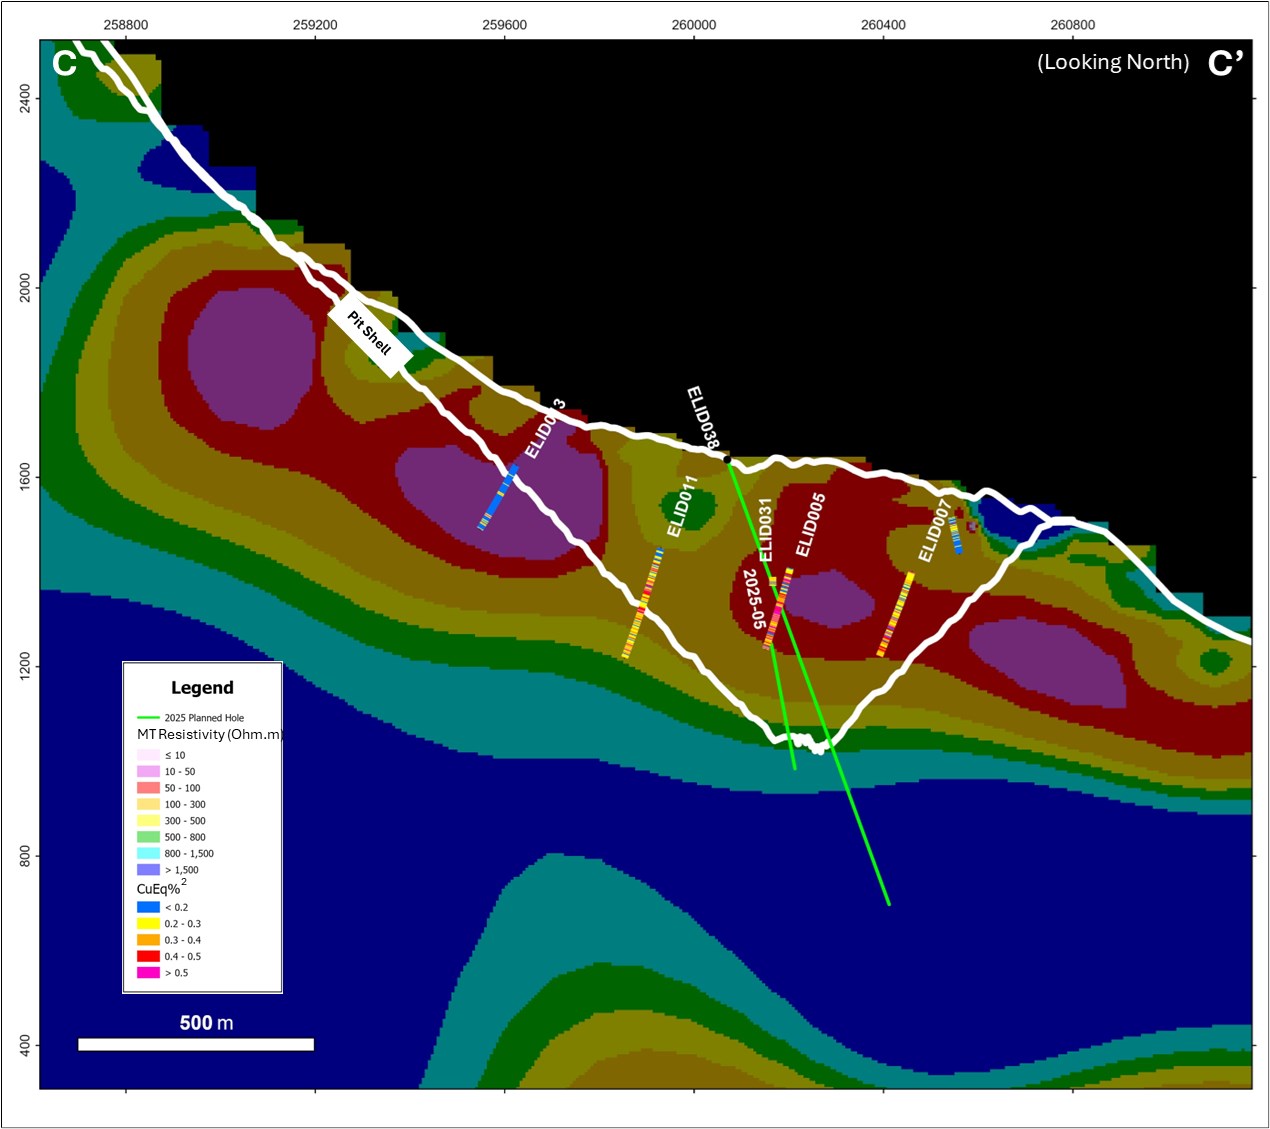Image resolution: width=1270 pixels, height=1129 pixels.
Task: Click the green 2025 Planned Hole legend line
Action: 148,718
